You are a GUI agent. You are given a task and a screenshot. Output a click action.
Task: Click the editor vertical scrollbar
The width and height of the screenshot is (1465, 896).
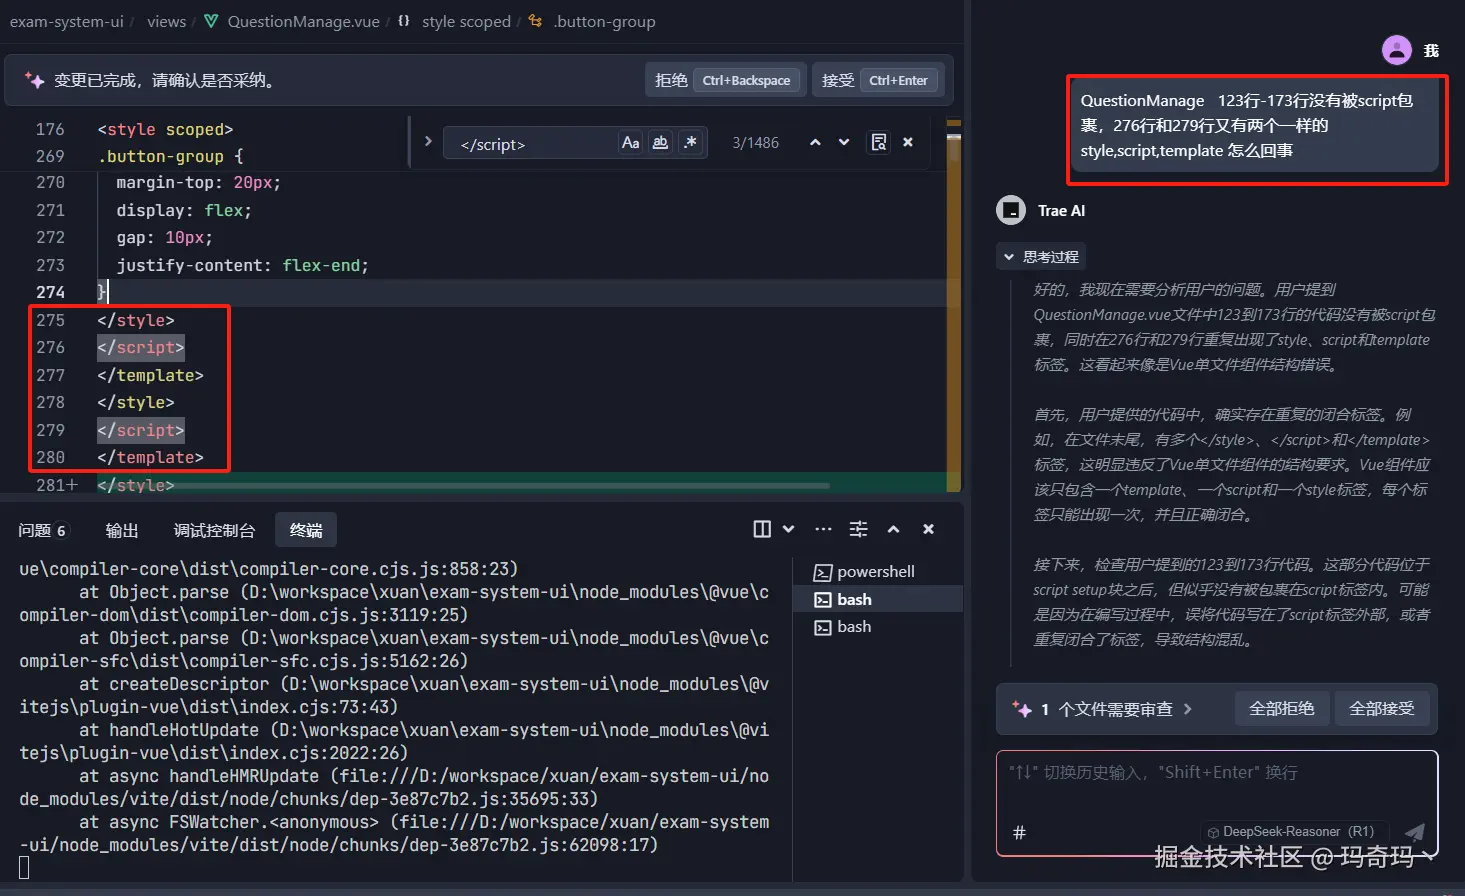tap(954, 305)
